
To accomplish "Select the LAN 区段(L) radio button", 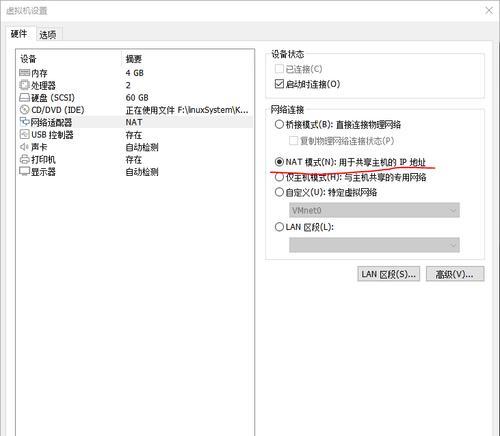I will tap(279, 227).
